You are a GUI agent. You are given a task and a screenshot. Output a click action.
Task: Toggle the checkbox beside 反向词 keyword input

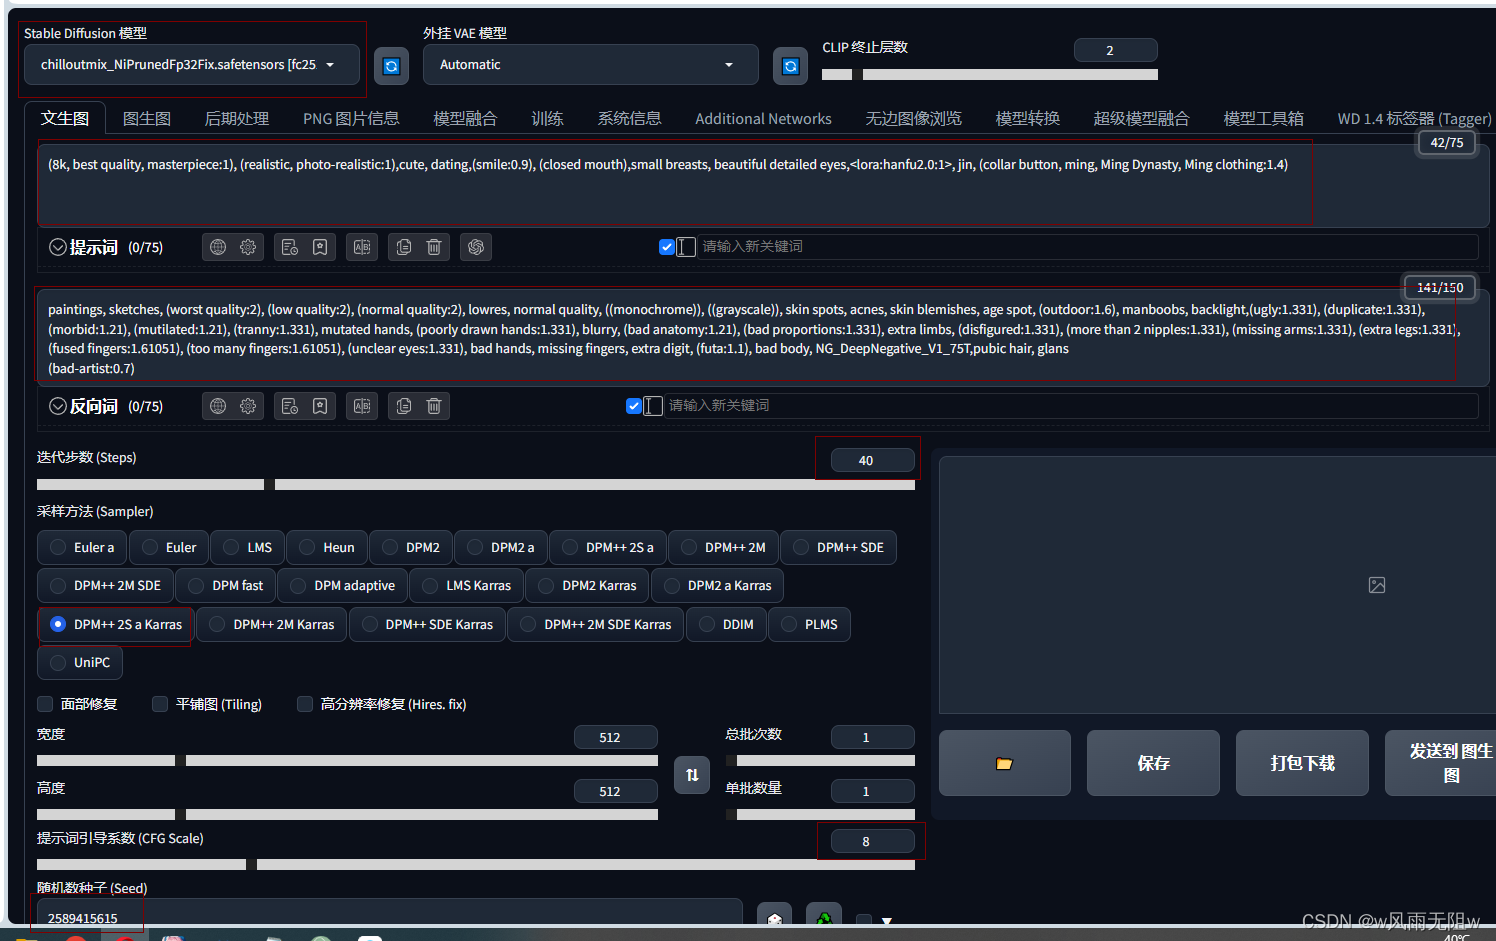pos(633,406)
